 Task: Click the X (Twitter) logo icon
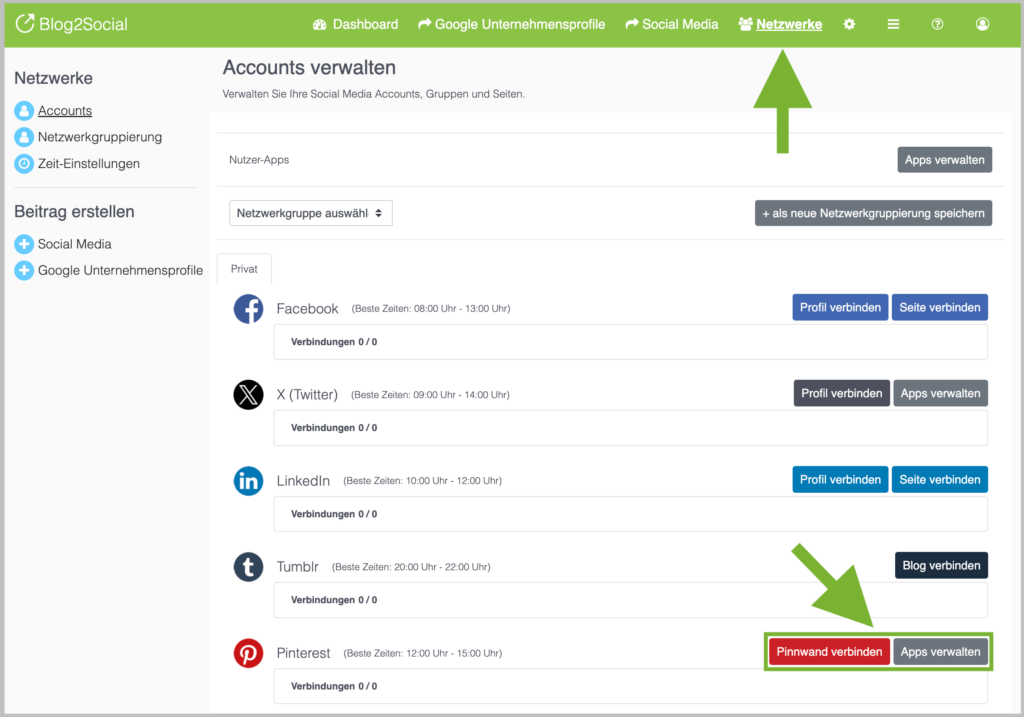pyautogui.click(x=248, y=394)
